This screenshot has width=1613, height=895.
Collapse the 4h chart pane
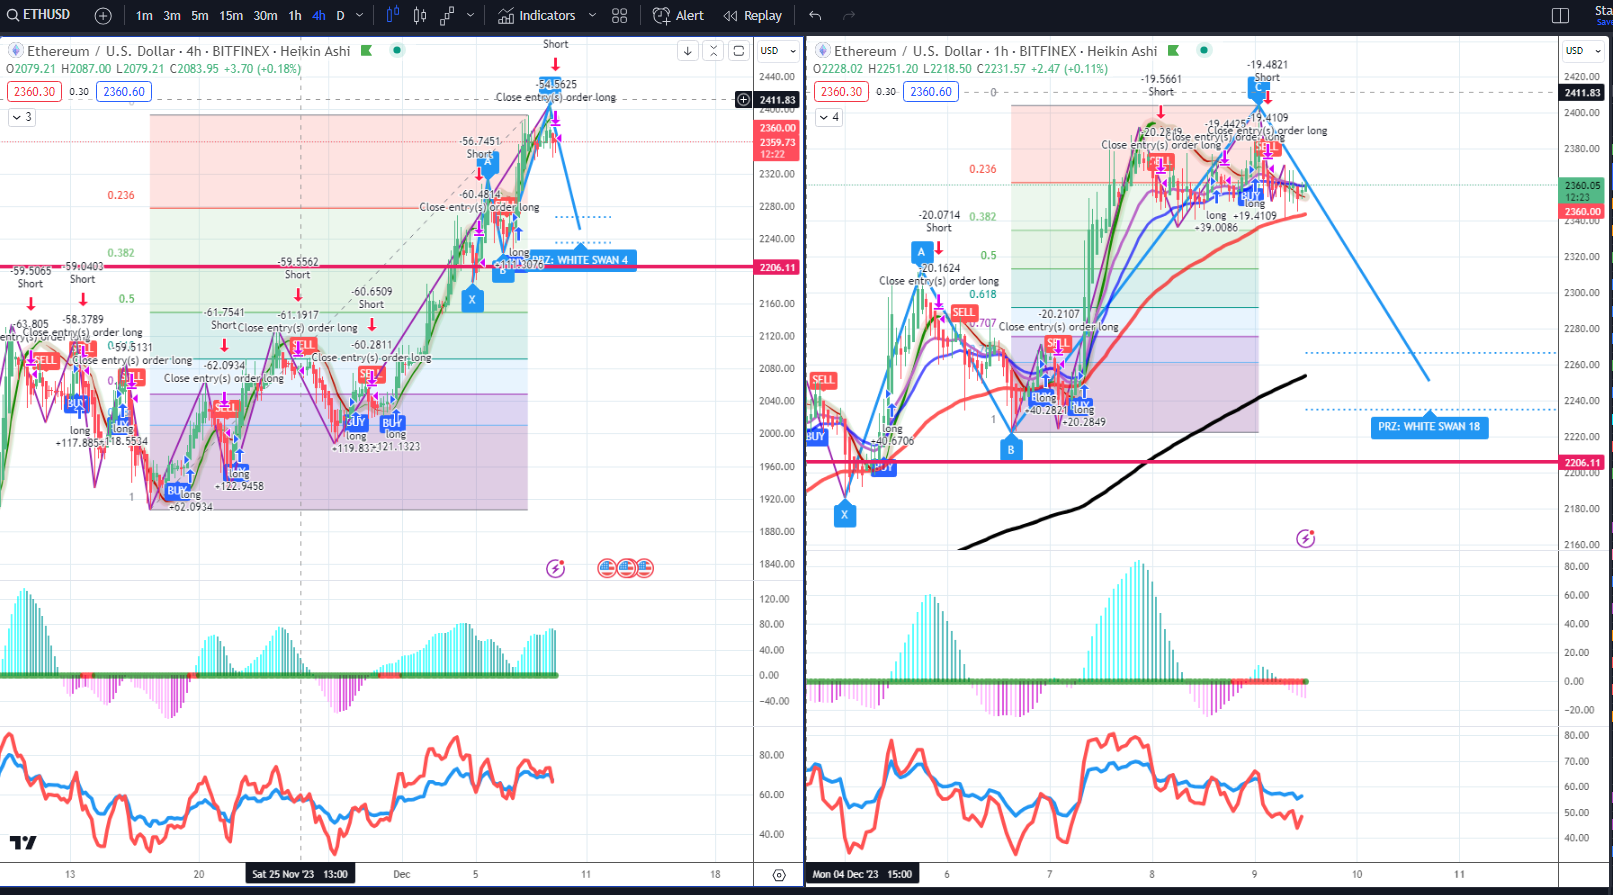pyautogui.click(x=713, y=51)
